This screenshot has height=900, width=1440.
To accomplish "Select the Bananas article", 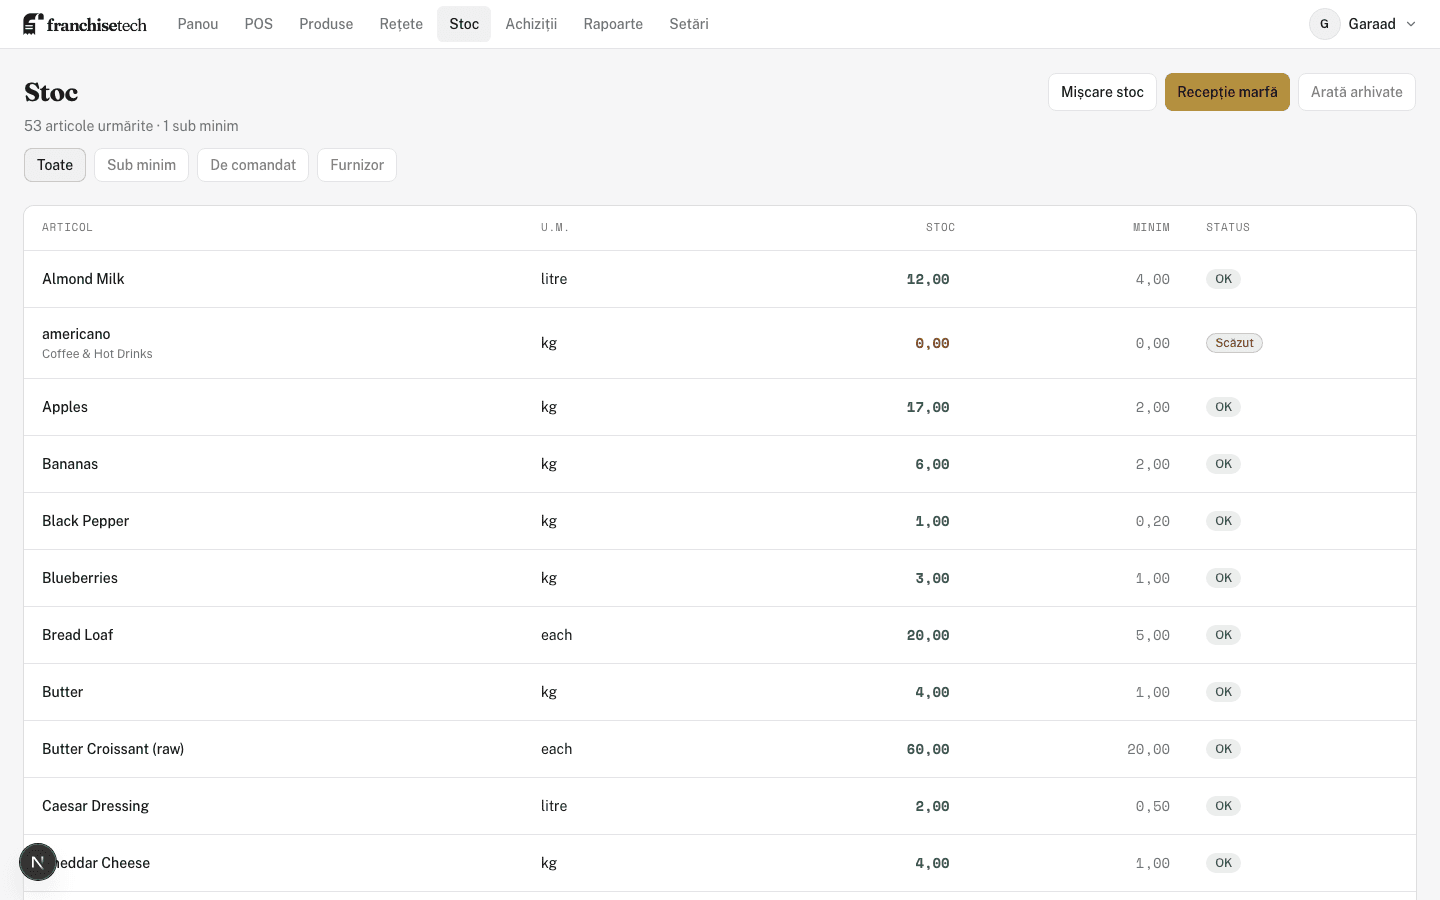I will click(70, 464).
